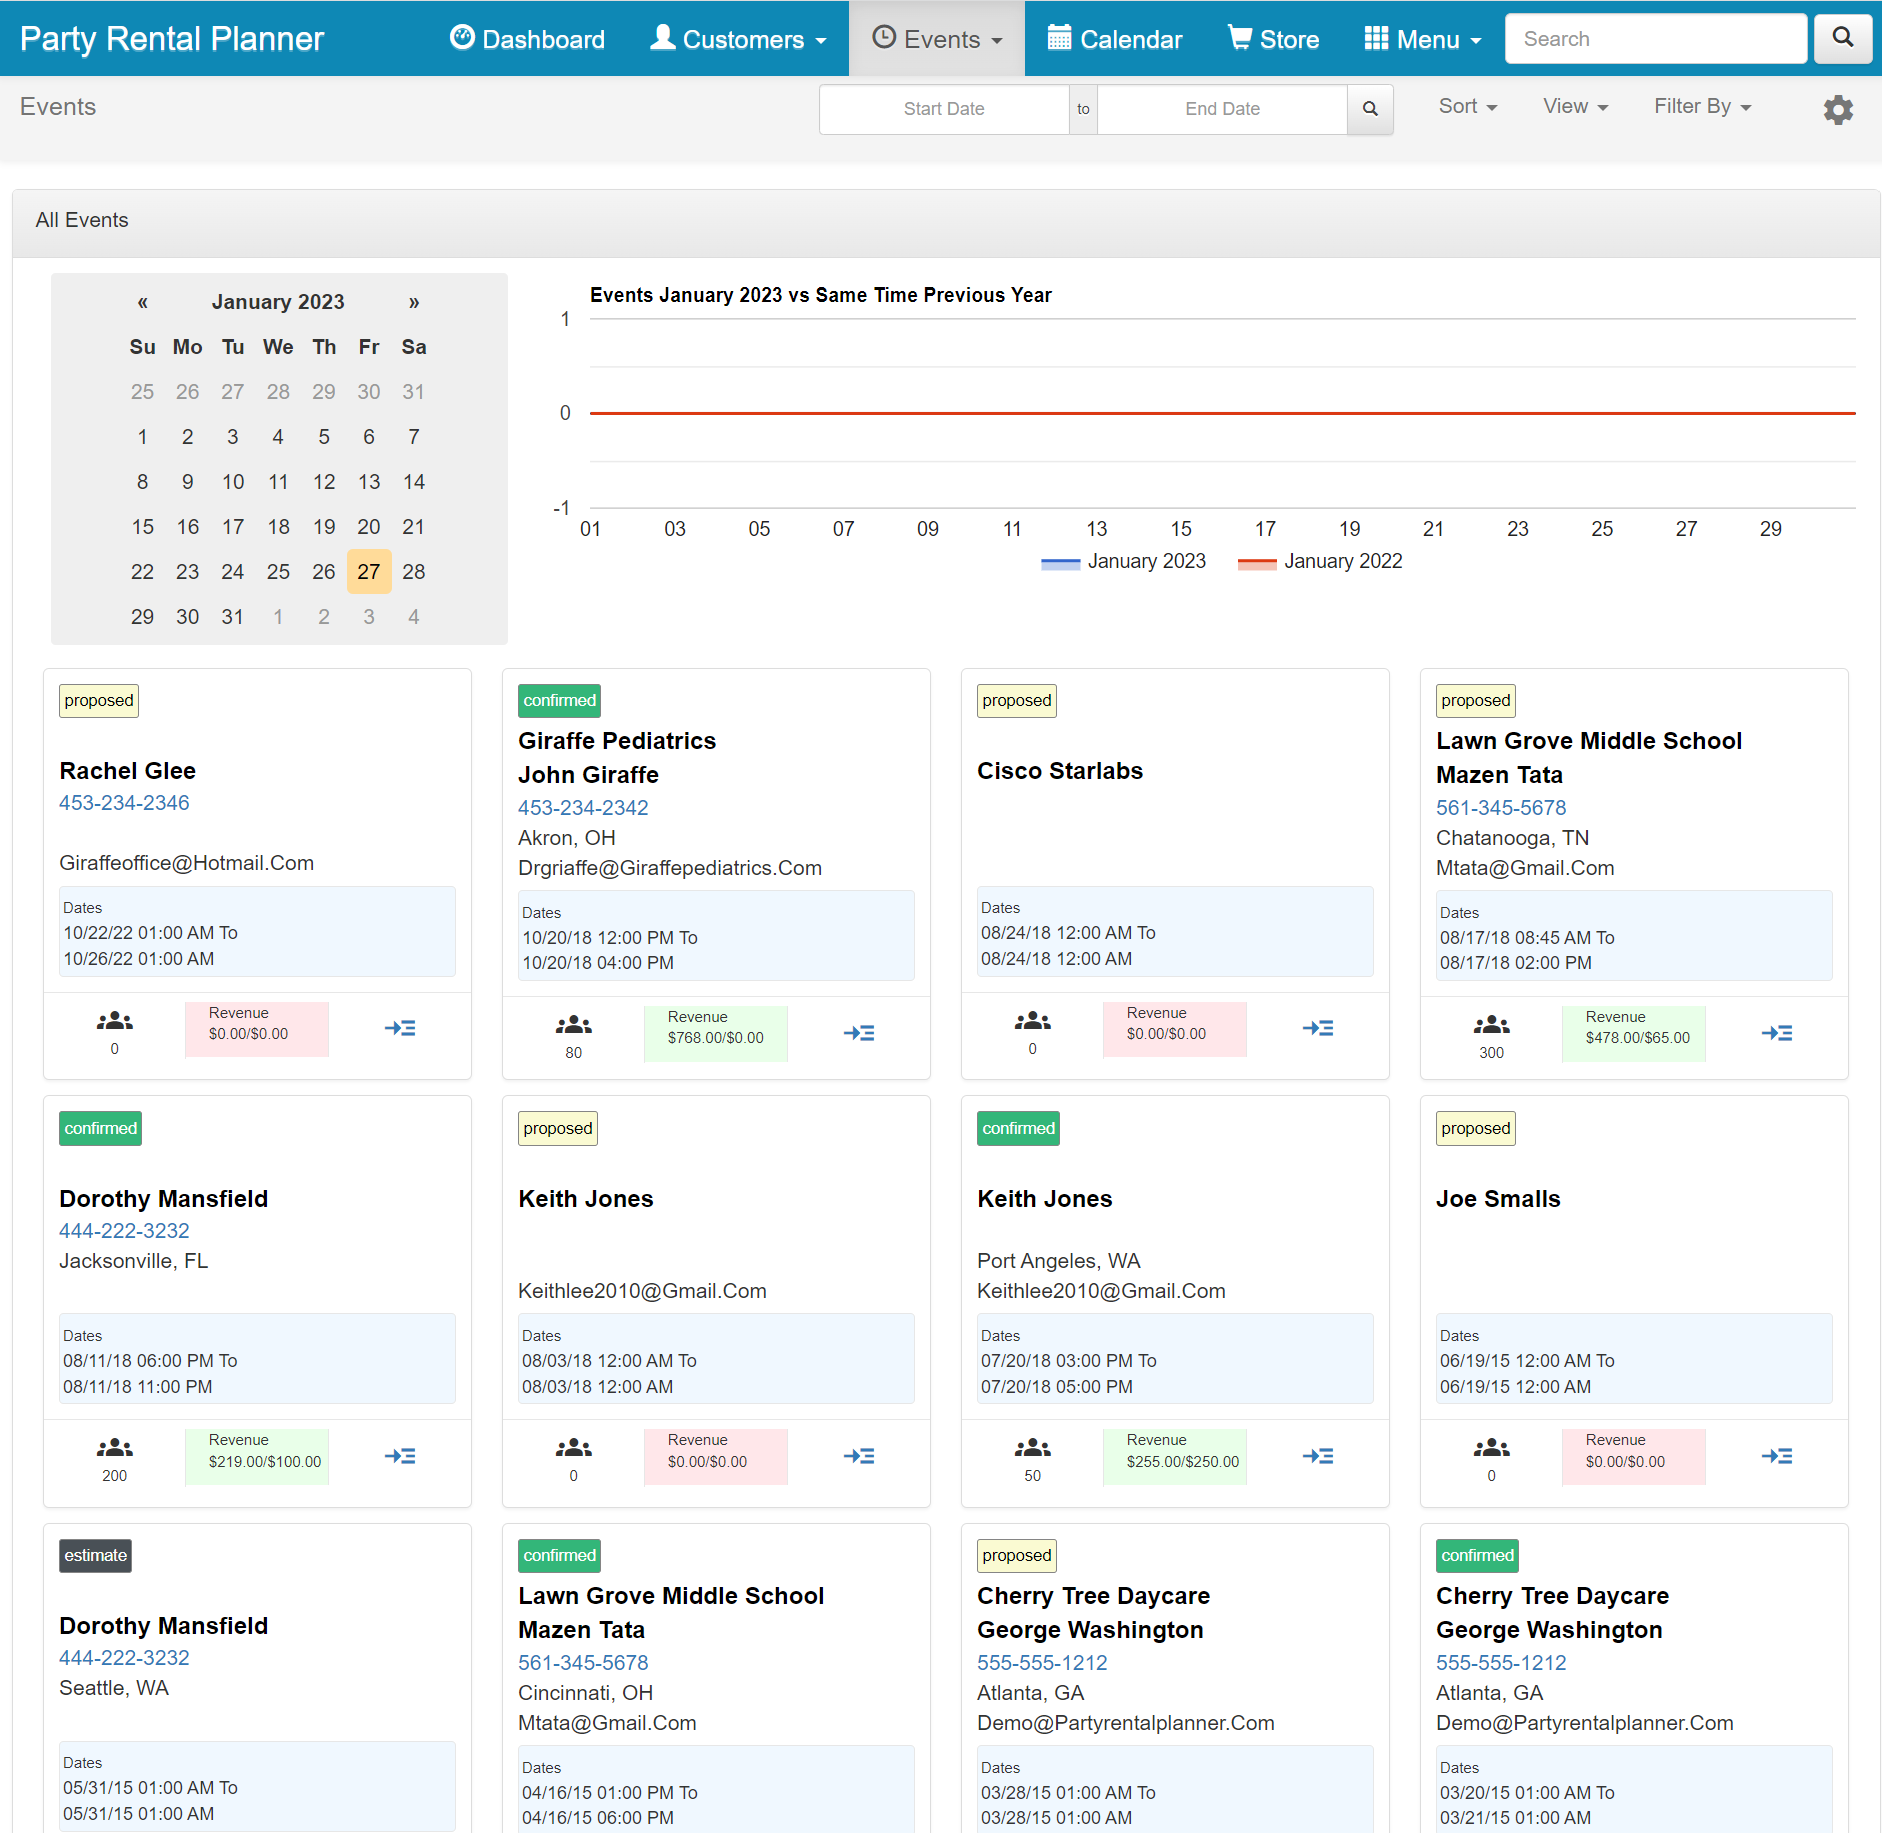Click in the navbar Search field

1655,39
